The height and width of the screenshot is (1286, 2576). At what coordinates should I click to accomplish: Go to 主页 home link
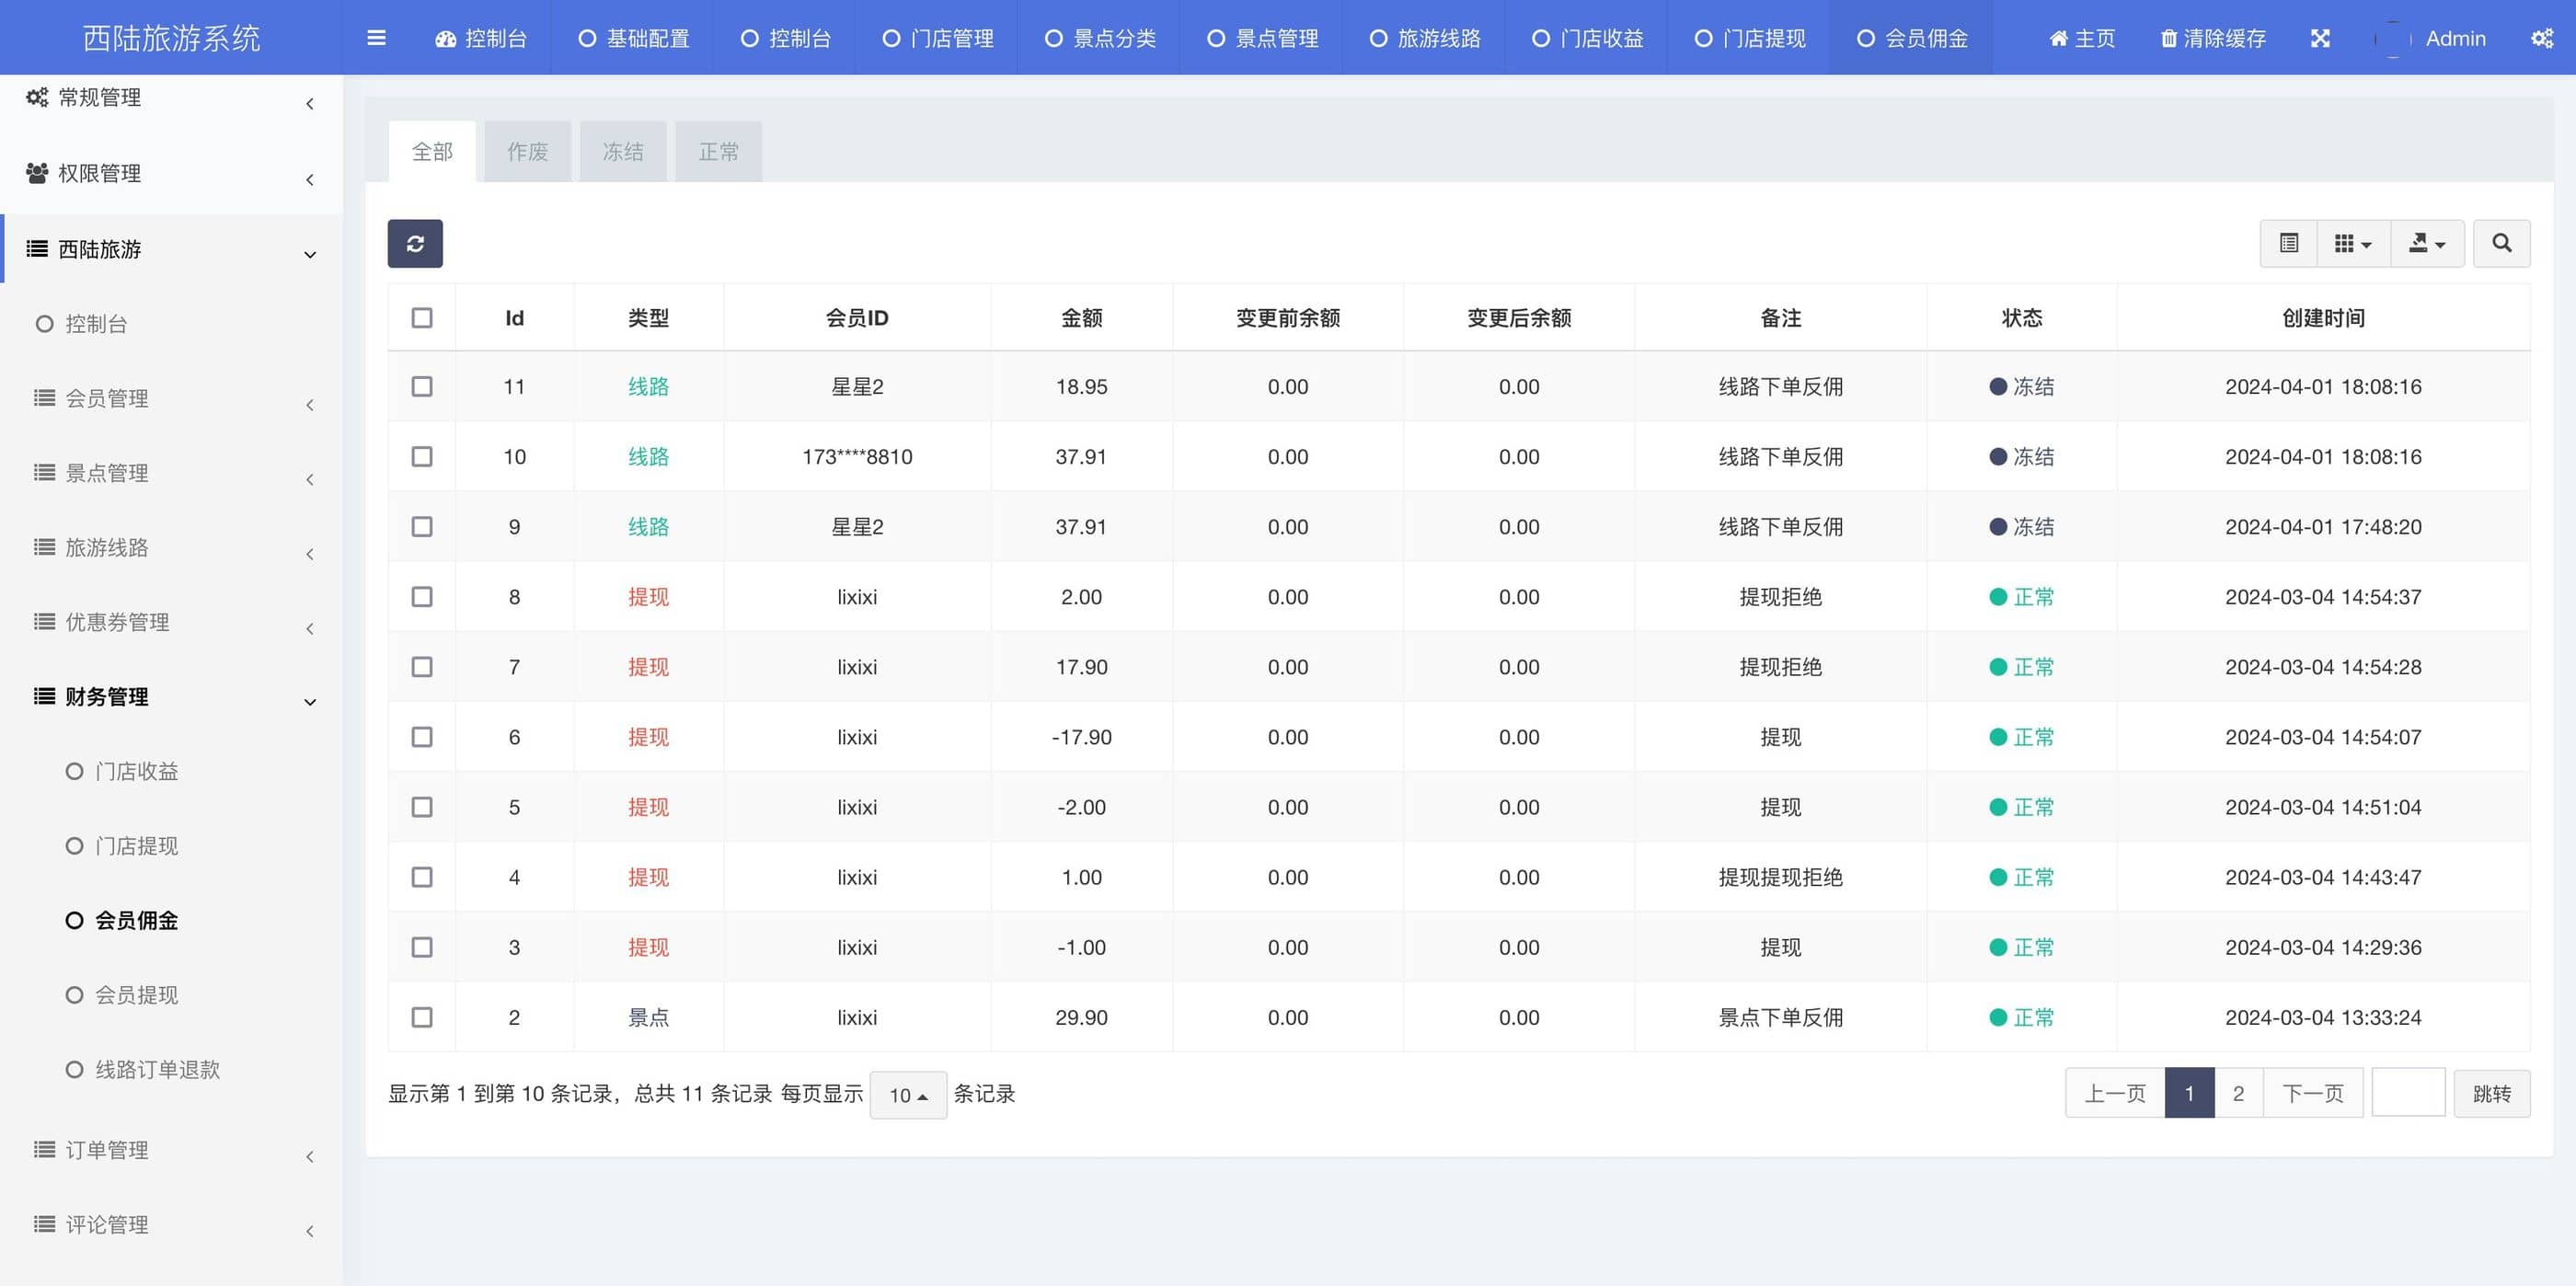(2082, 38)
